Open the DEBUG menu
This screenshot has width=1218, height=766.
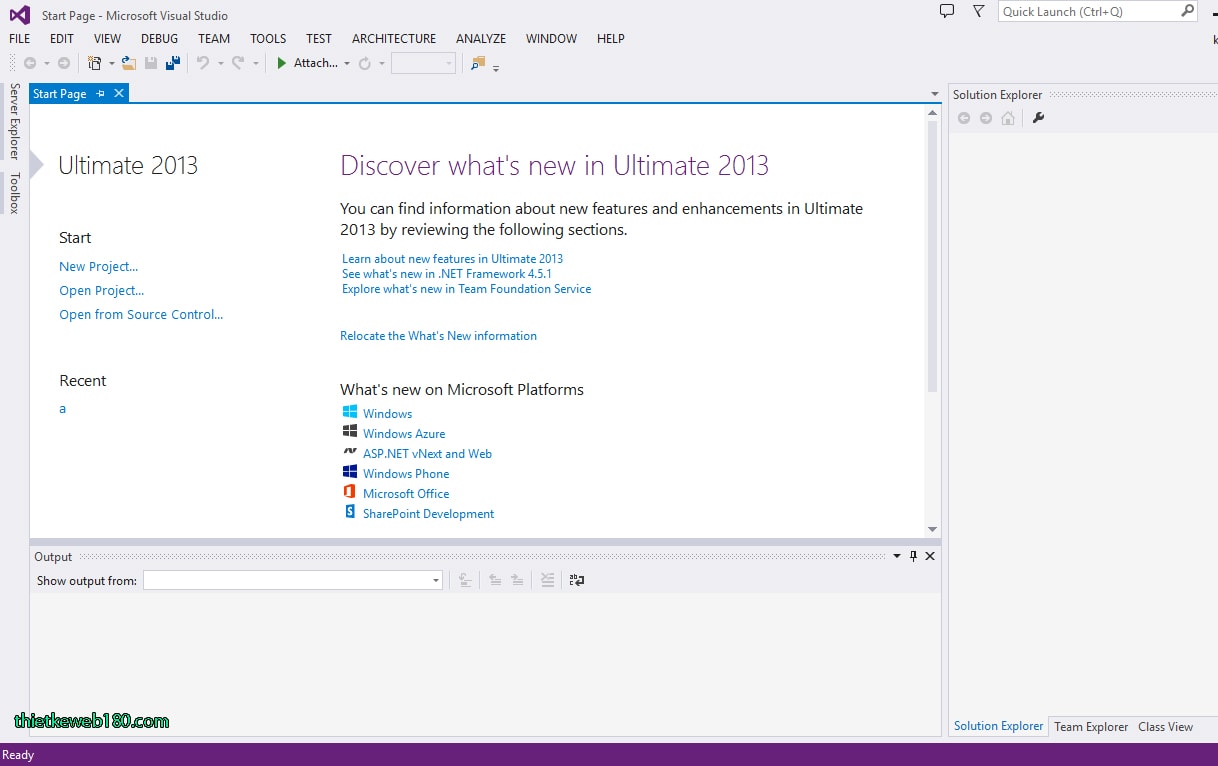coord(159,38)
